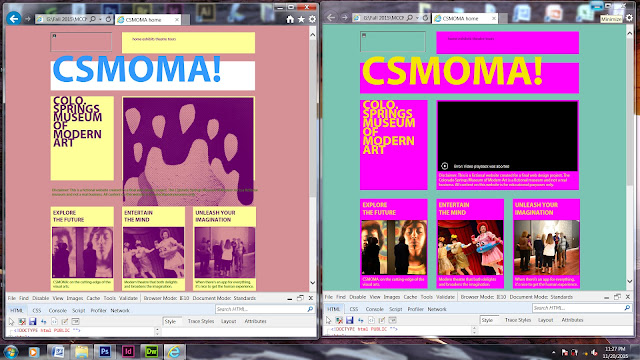The image size is (640, 360).
Task: Click Trace Styles in left devtools panel
Action: pyautogui.click(x=201, y=321)
